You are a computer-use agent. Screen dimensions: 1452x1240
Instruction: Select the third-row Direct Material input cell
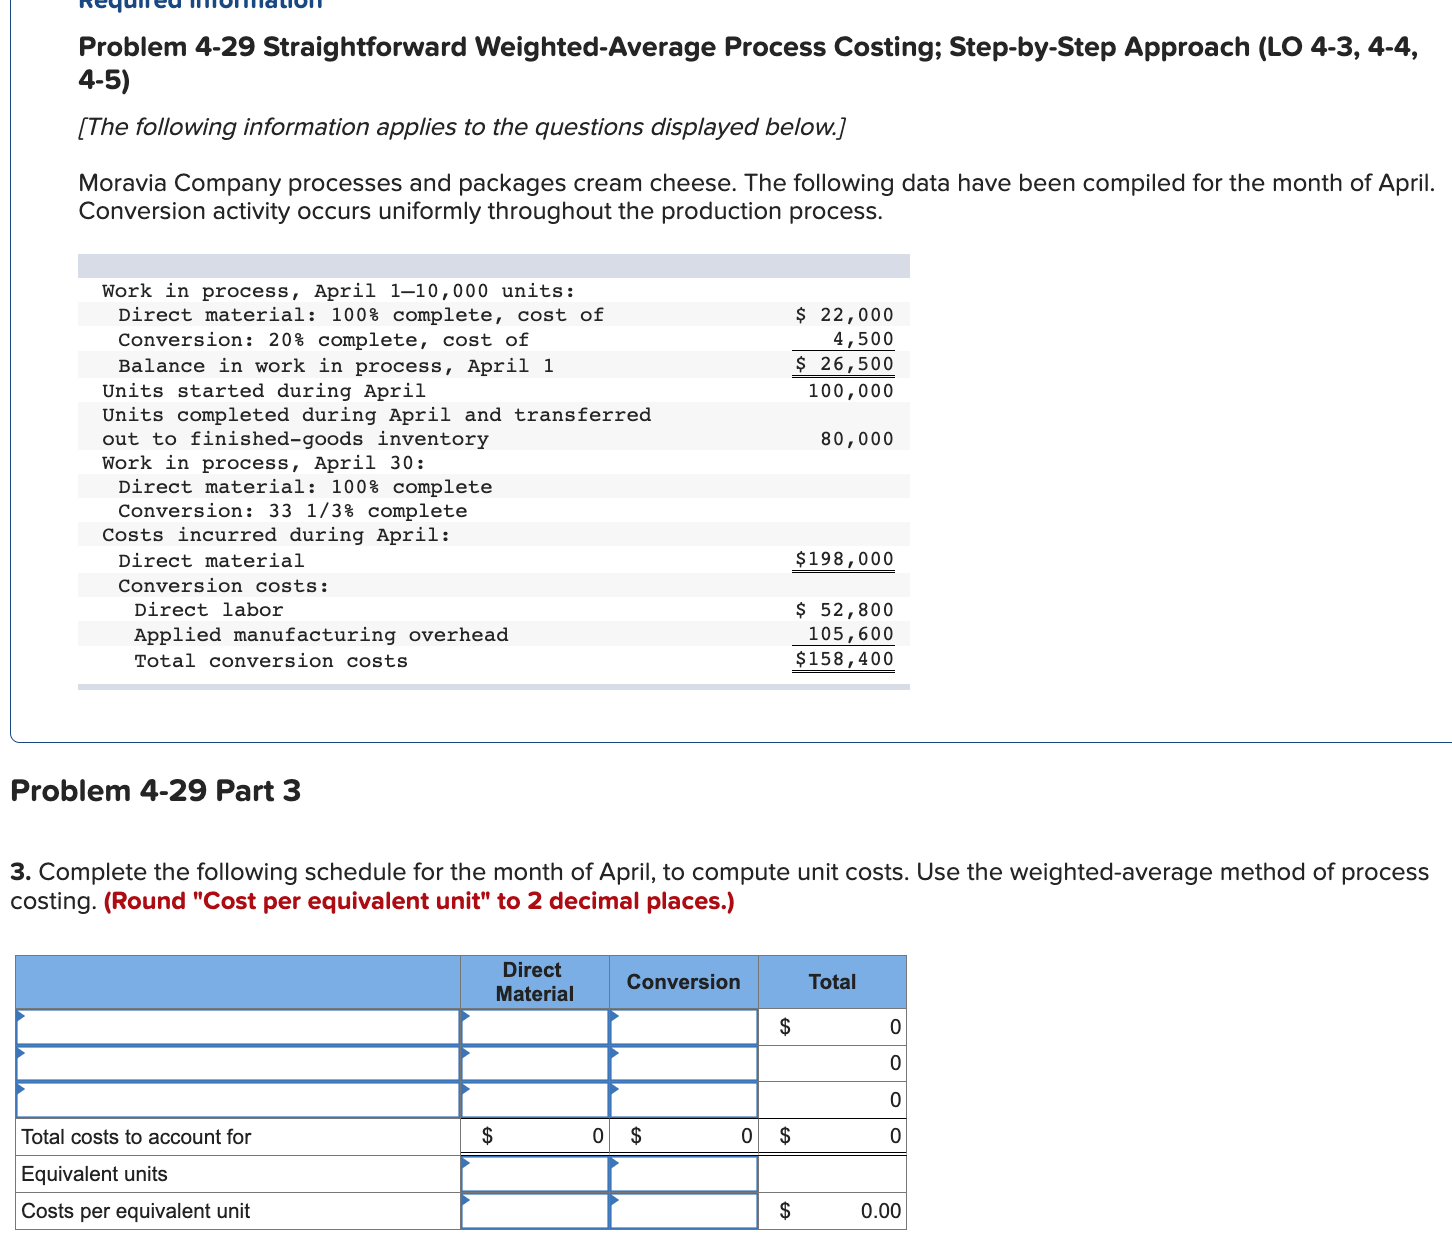pyautogui.click(x=534, y=1099)
